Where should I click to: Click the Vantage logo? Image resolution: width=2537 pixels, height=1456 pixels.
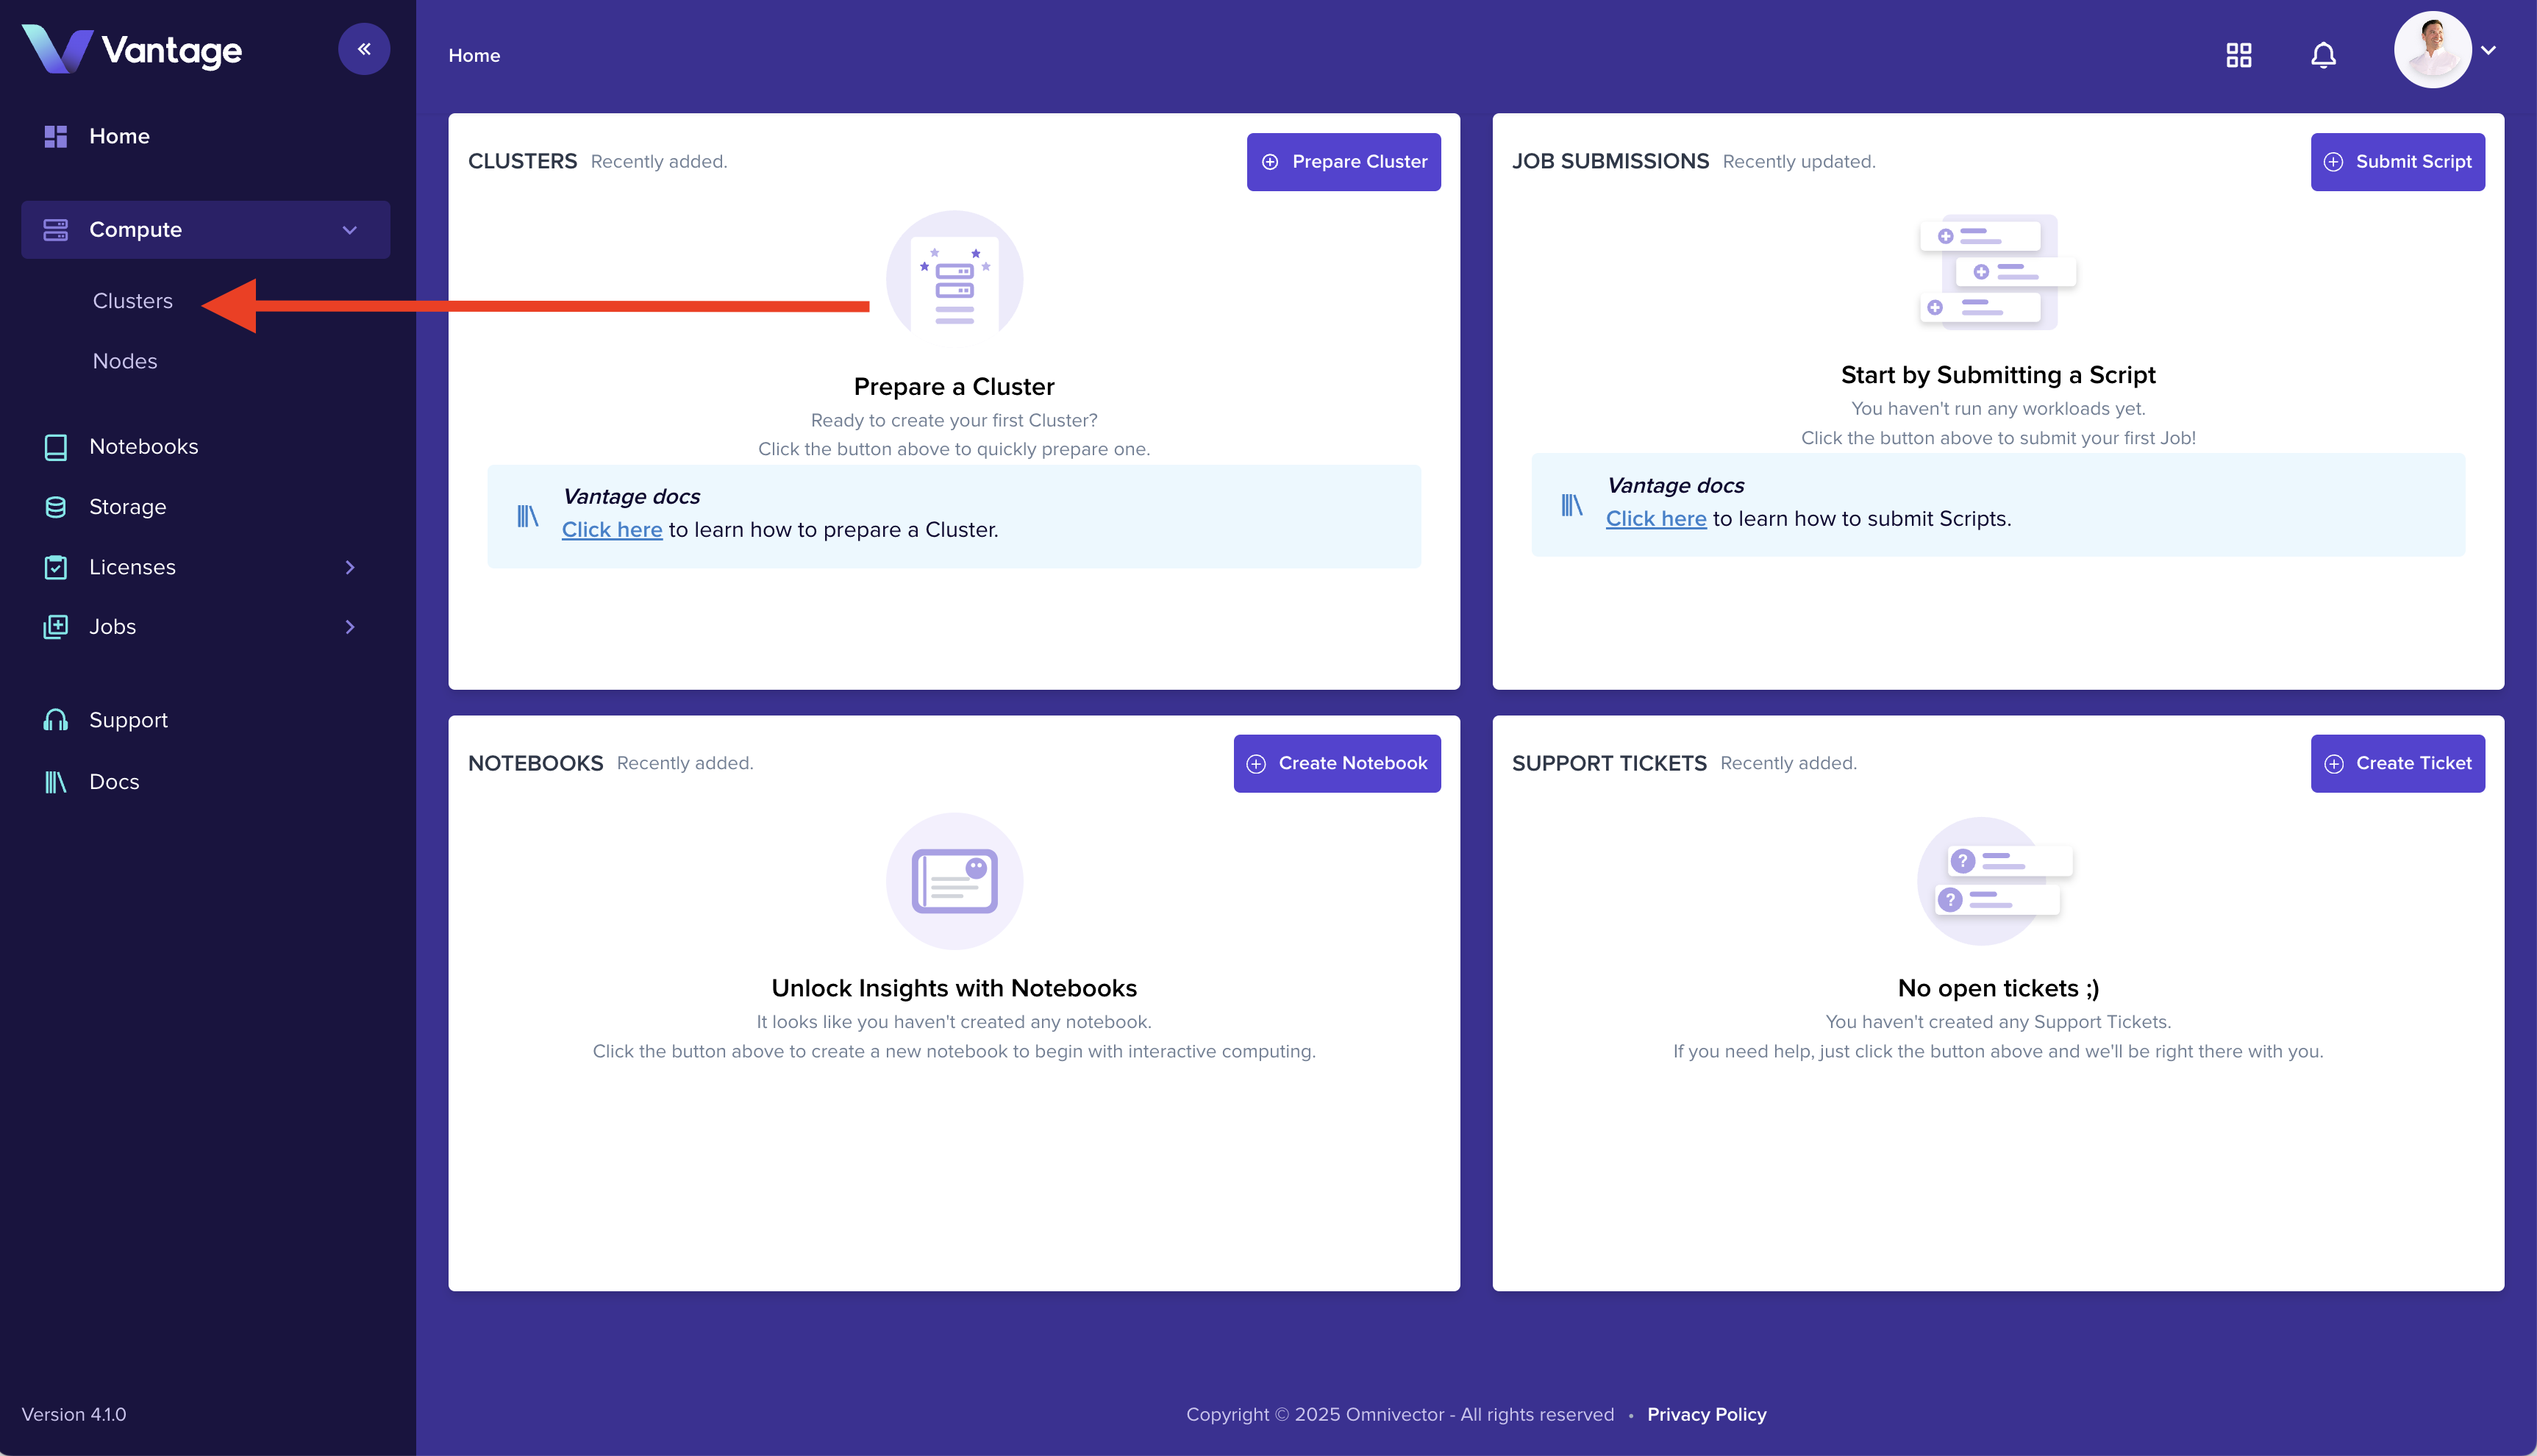(132, 50)
